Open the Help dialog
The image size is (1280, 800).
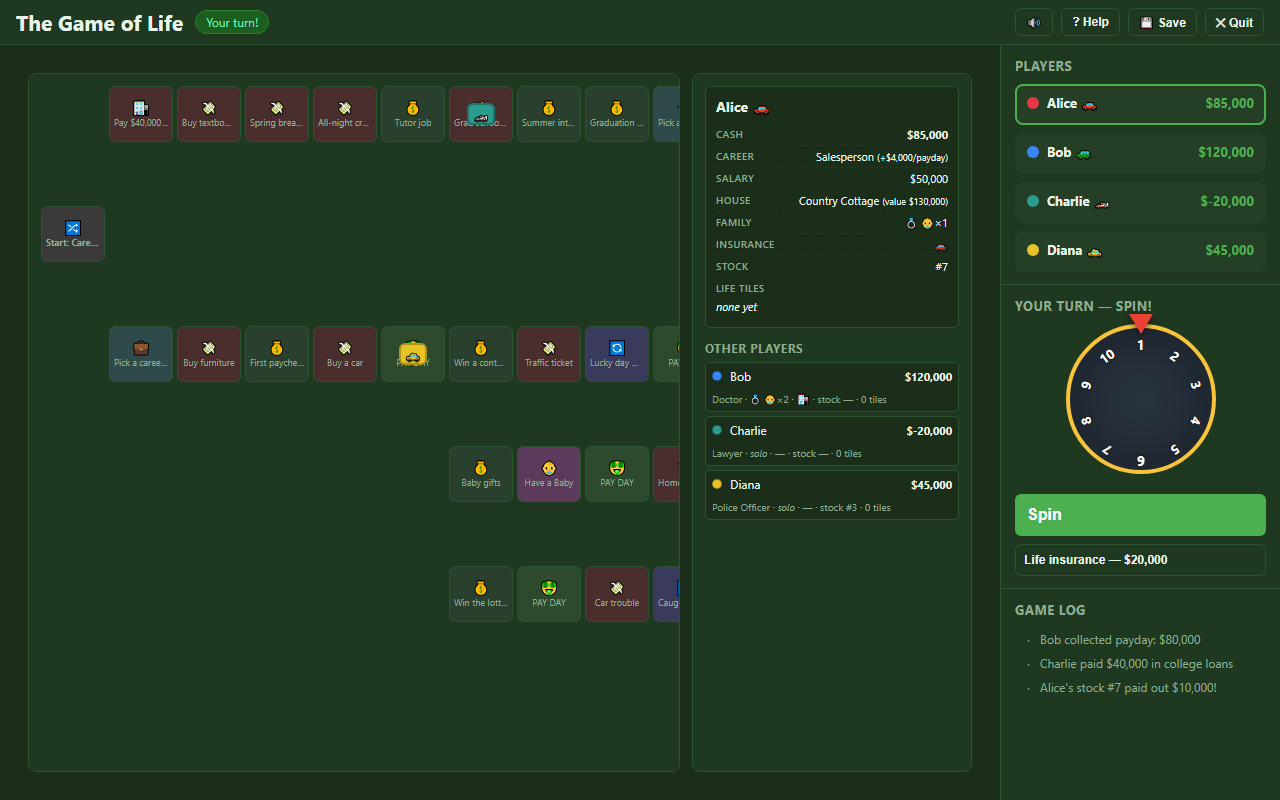(1090, 22)
